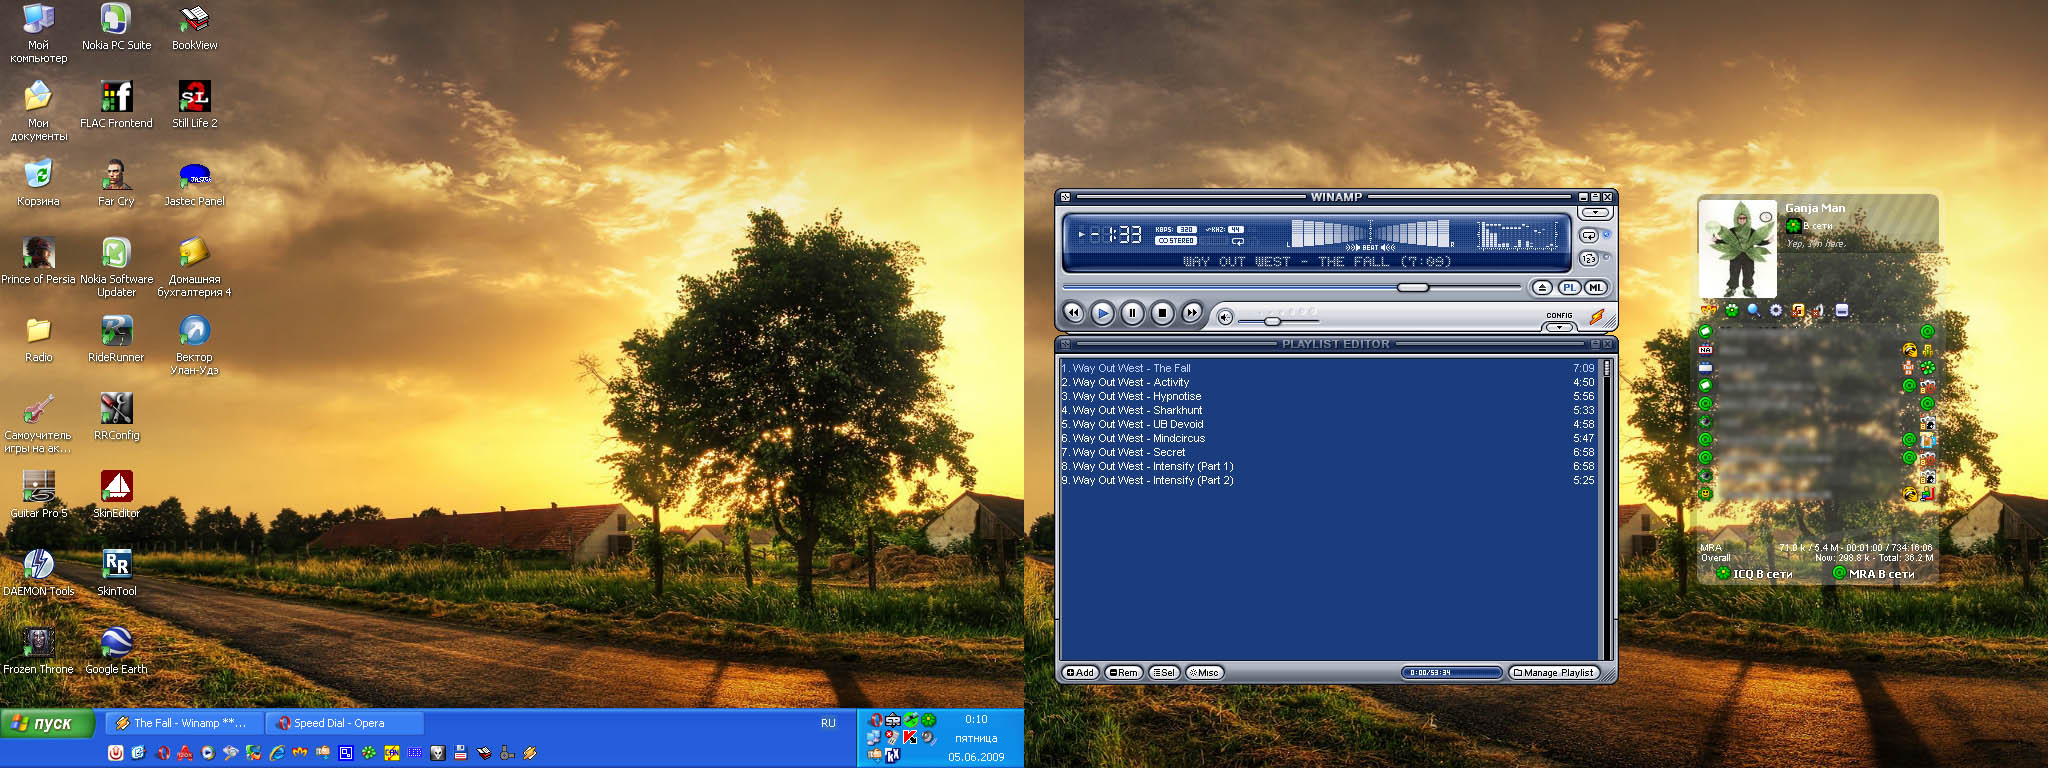Click the Winamp play button
This screenshot has width=2048, height=768.
coord(1102,313)
